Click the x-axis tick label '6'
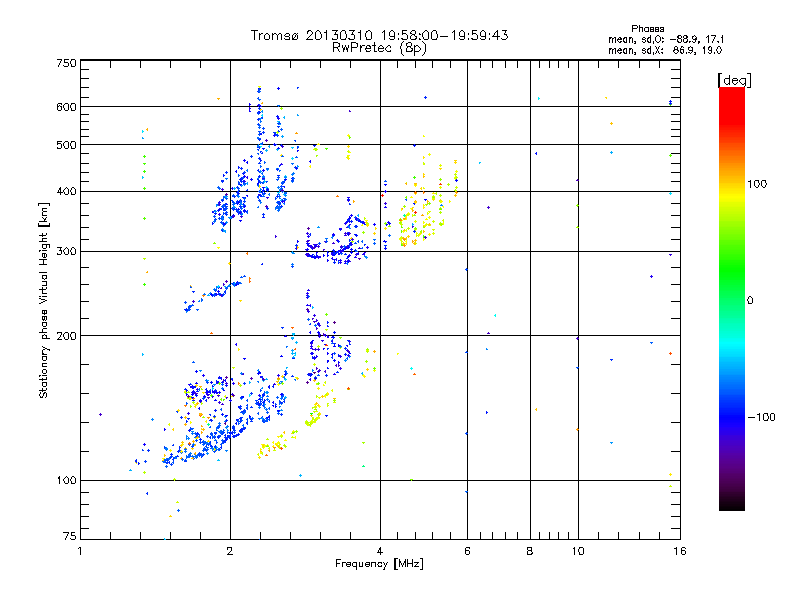800x600 pixels. [x=467, y=551]
